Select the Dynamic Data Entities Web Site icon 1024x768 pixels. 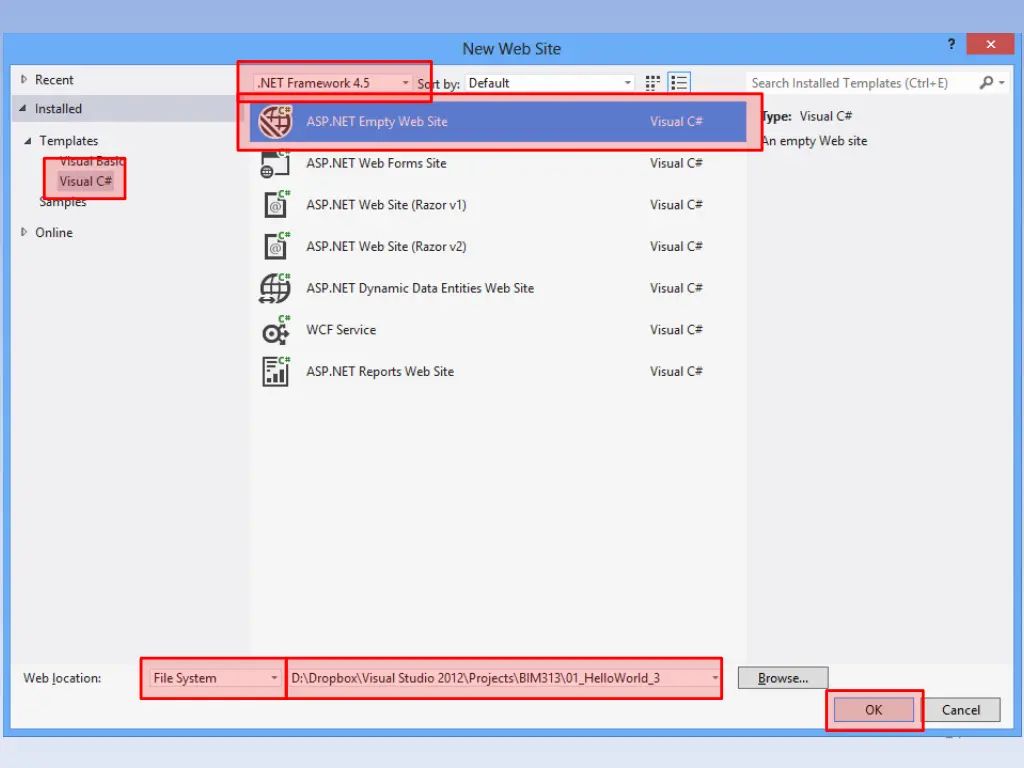click(275, 288)
